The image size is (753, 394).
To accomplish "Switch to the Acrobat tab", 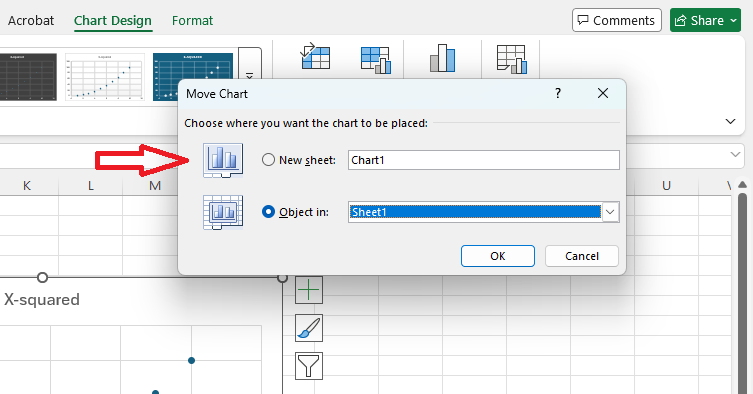I will pyautogui.click(x=31, y=21).
